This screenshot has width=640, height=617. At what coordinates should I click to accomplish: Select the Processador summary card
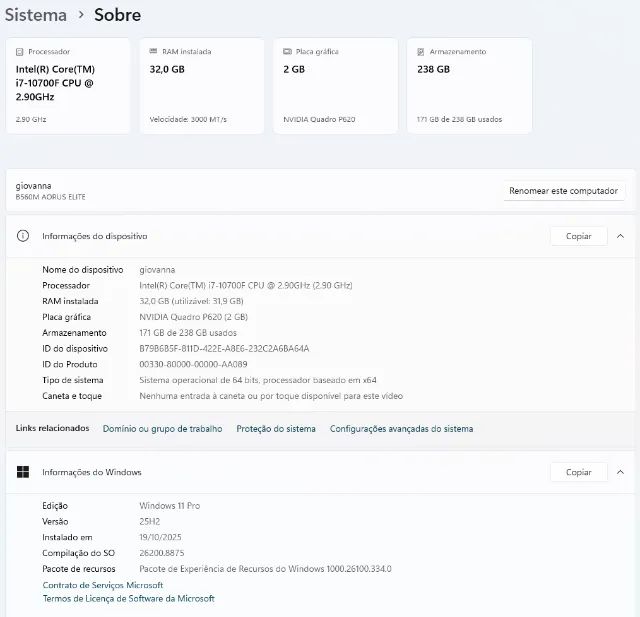click(68, 86)
